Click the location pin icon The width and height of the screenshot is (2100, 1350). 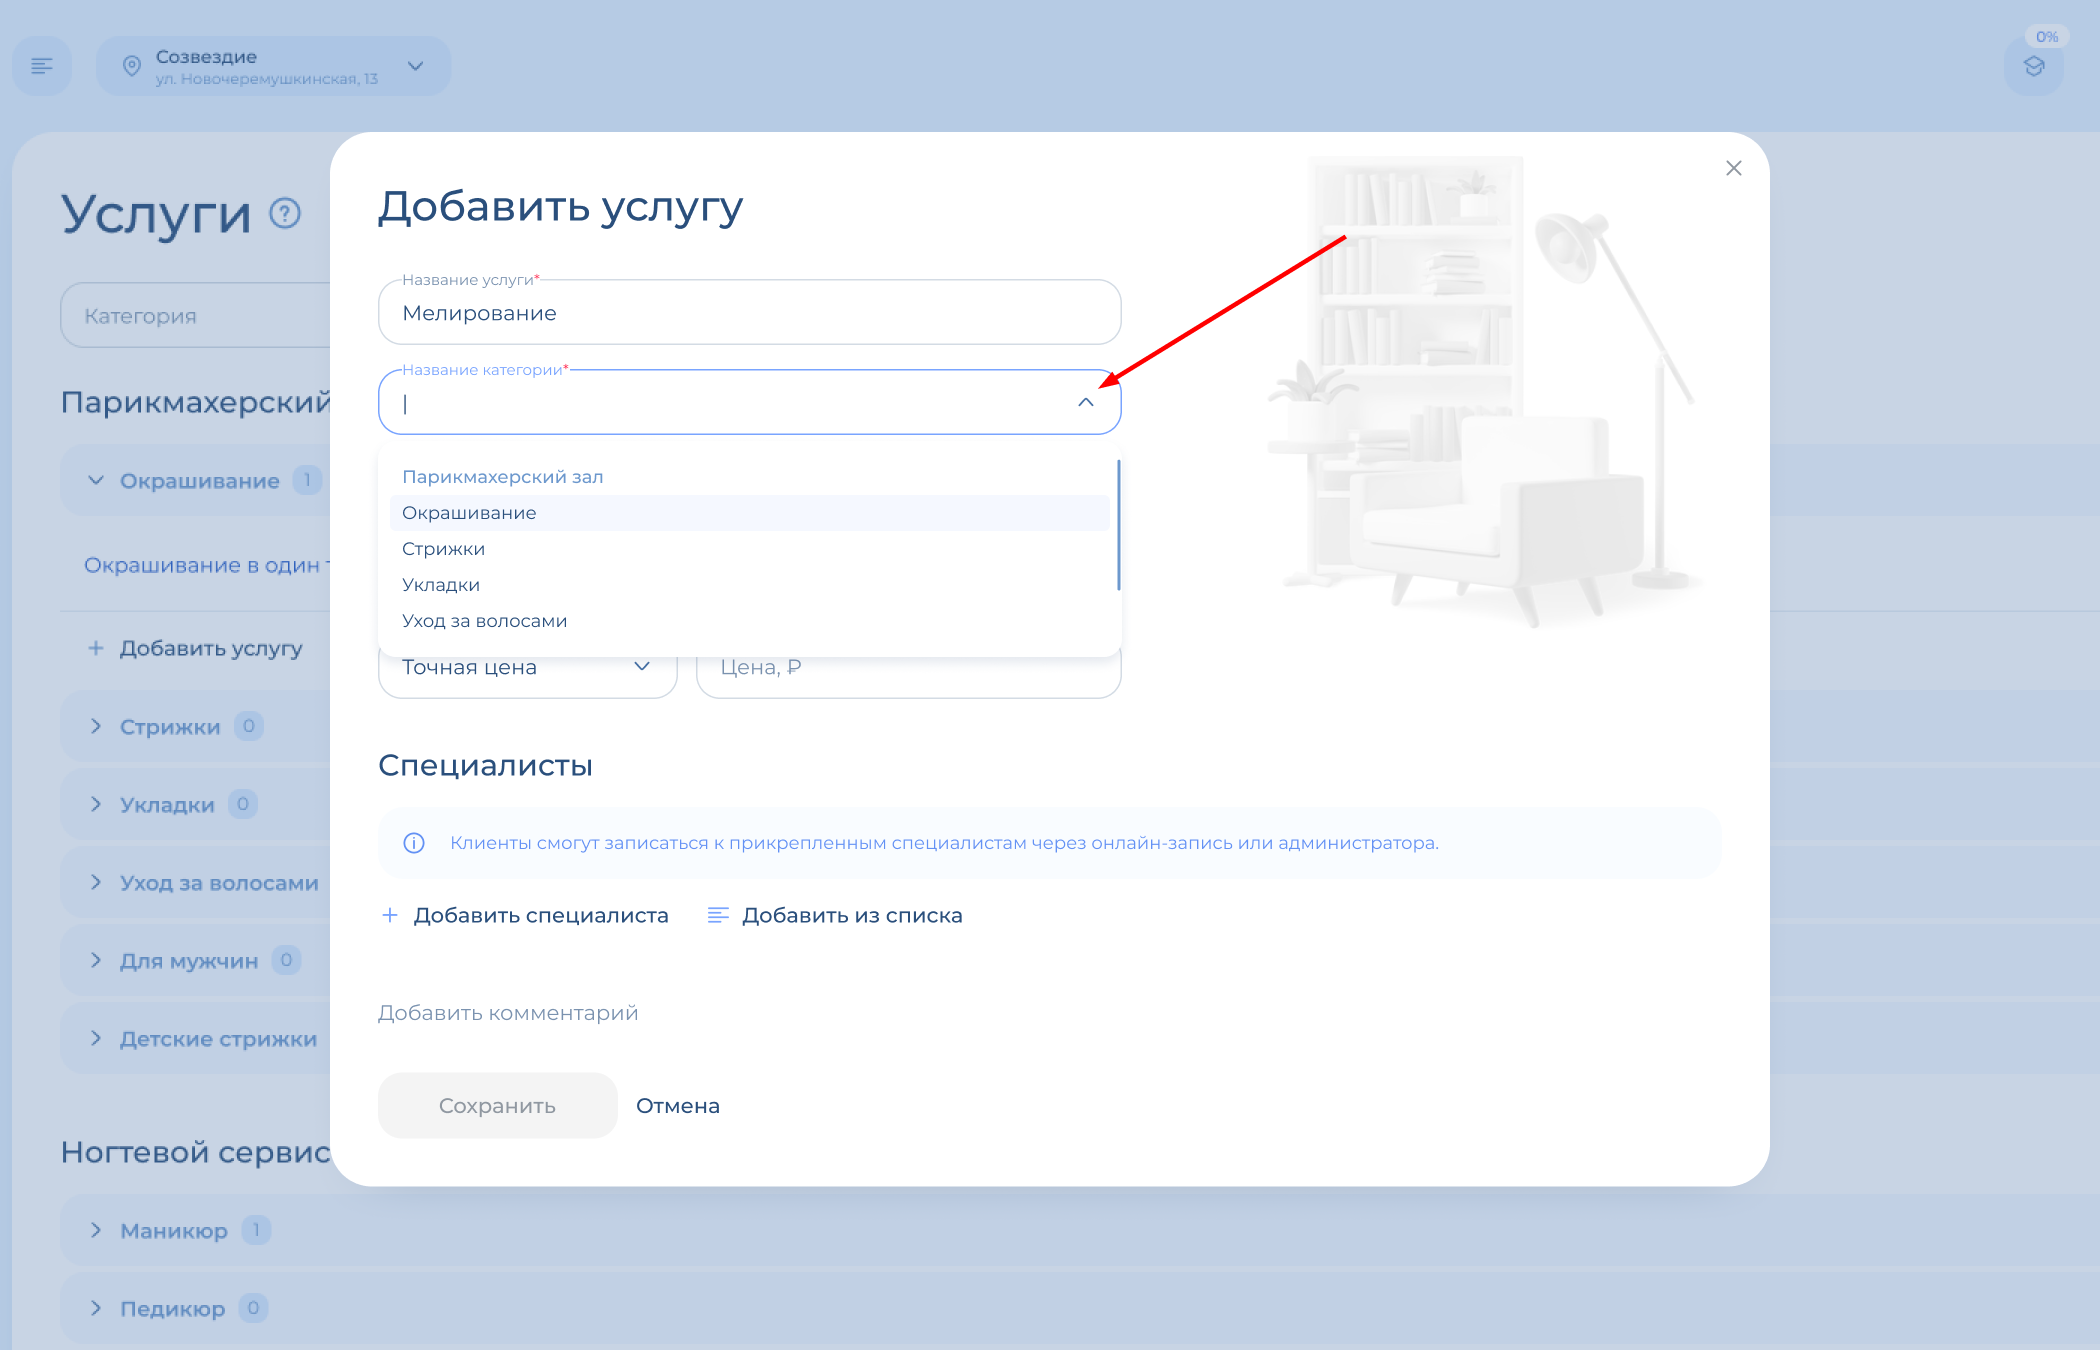click(131, 66)
